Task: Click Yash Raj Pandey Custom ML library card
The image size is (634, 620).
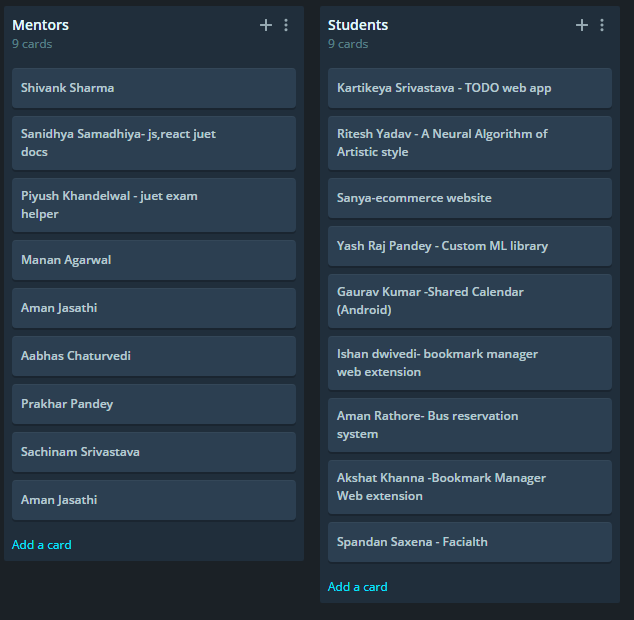Action: (x=470, y=246)
